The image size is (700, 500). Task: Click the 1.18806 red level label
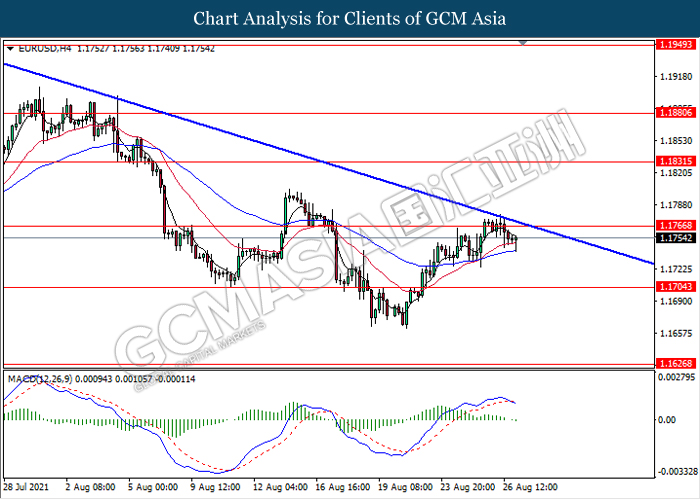(x=675, y=113)
